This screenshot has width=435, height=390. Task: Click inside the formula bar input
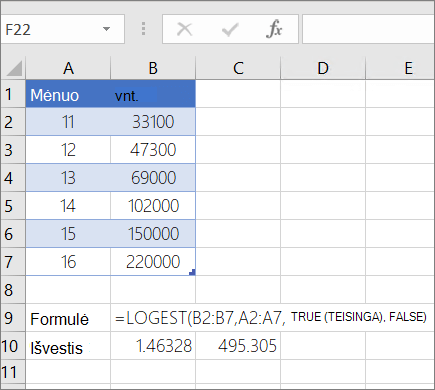point(368,29)
